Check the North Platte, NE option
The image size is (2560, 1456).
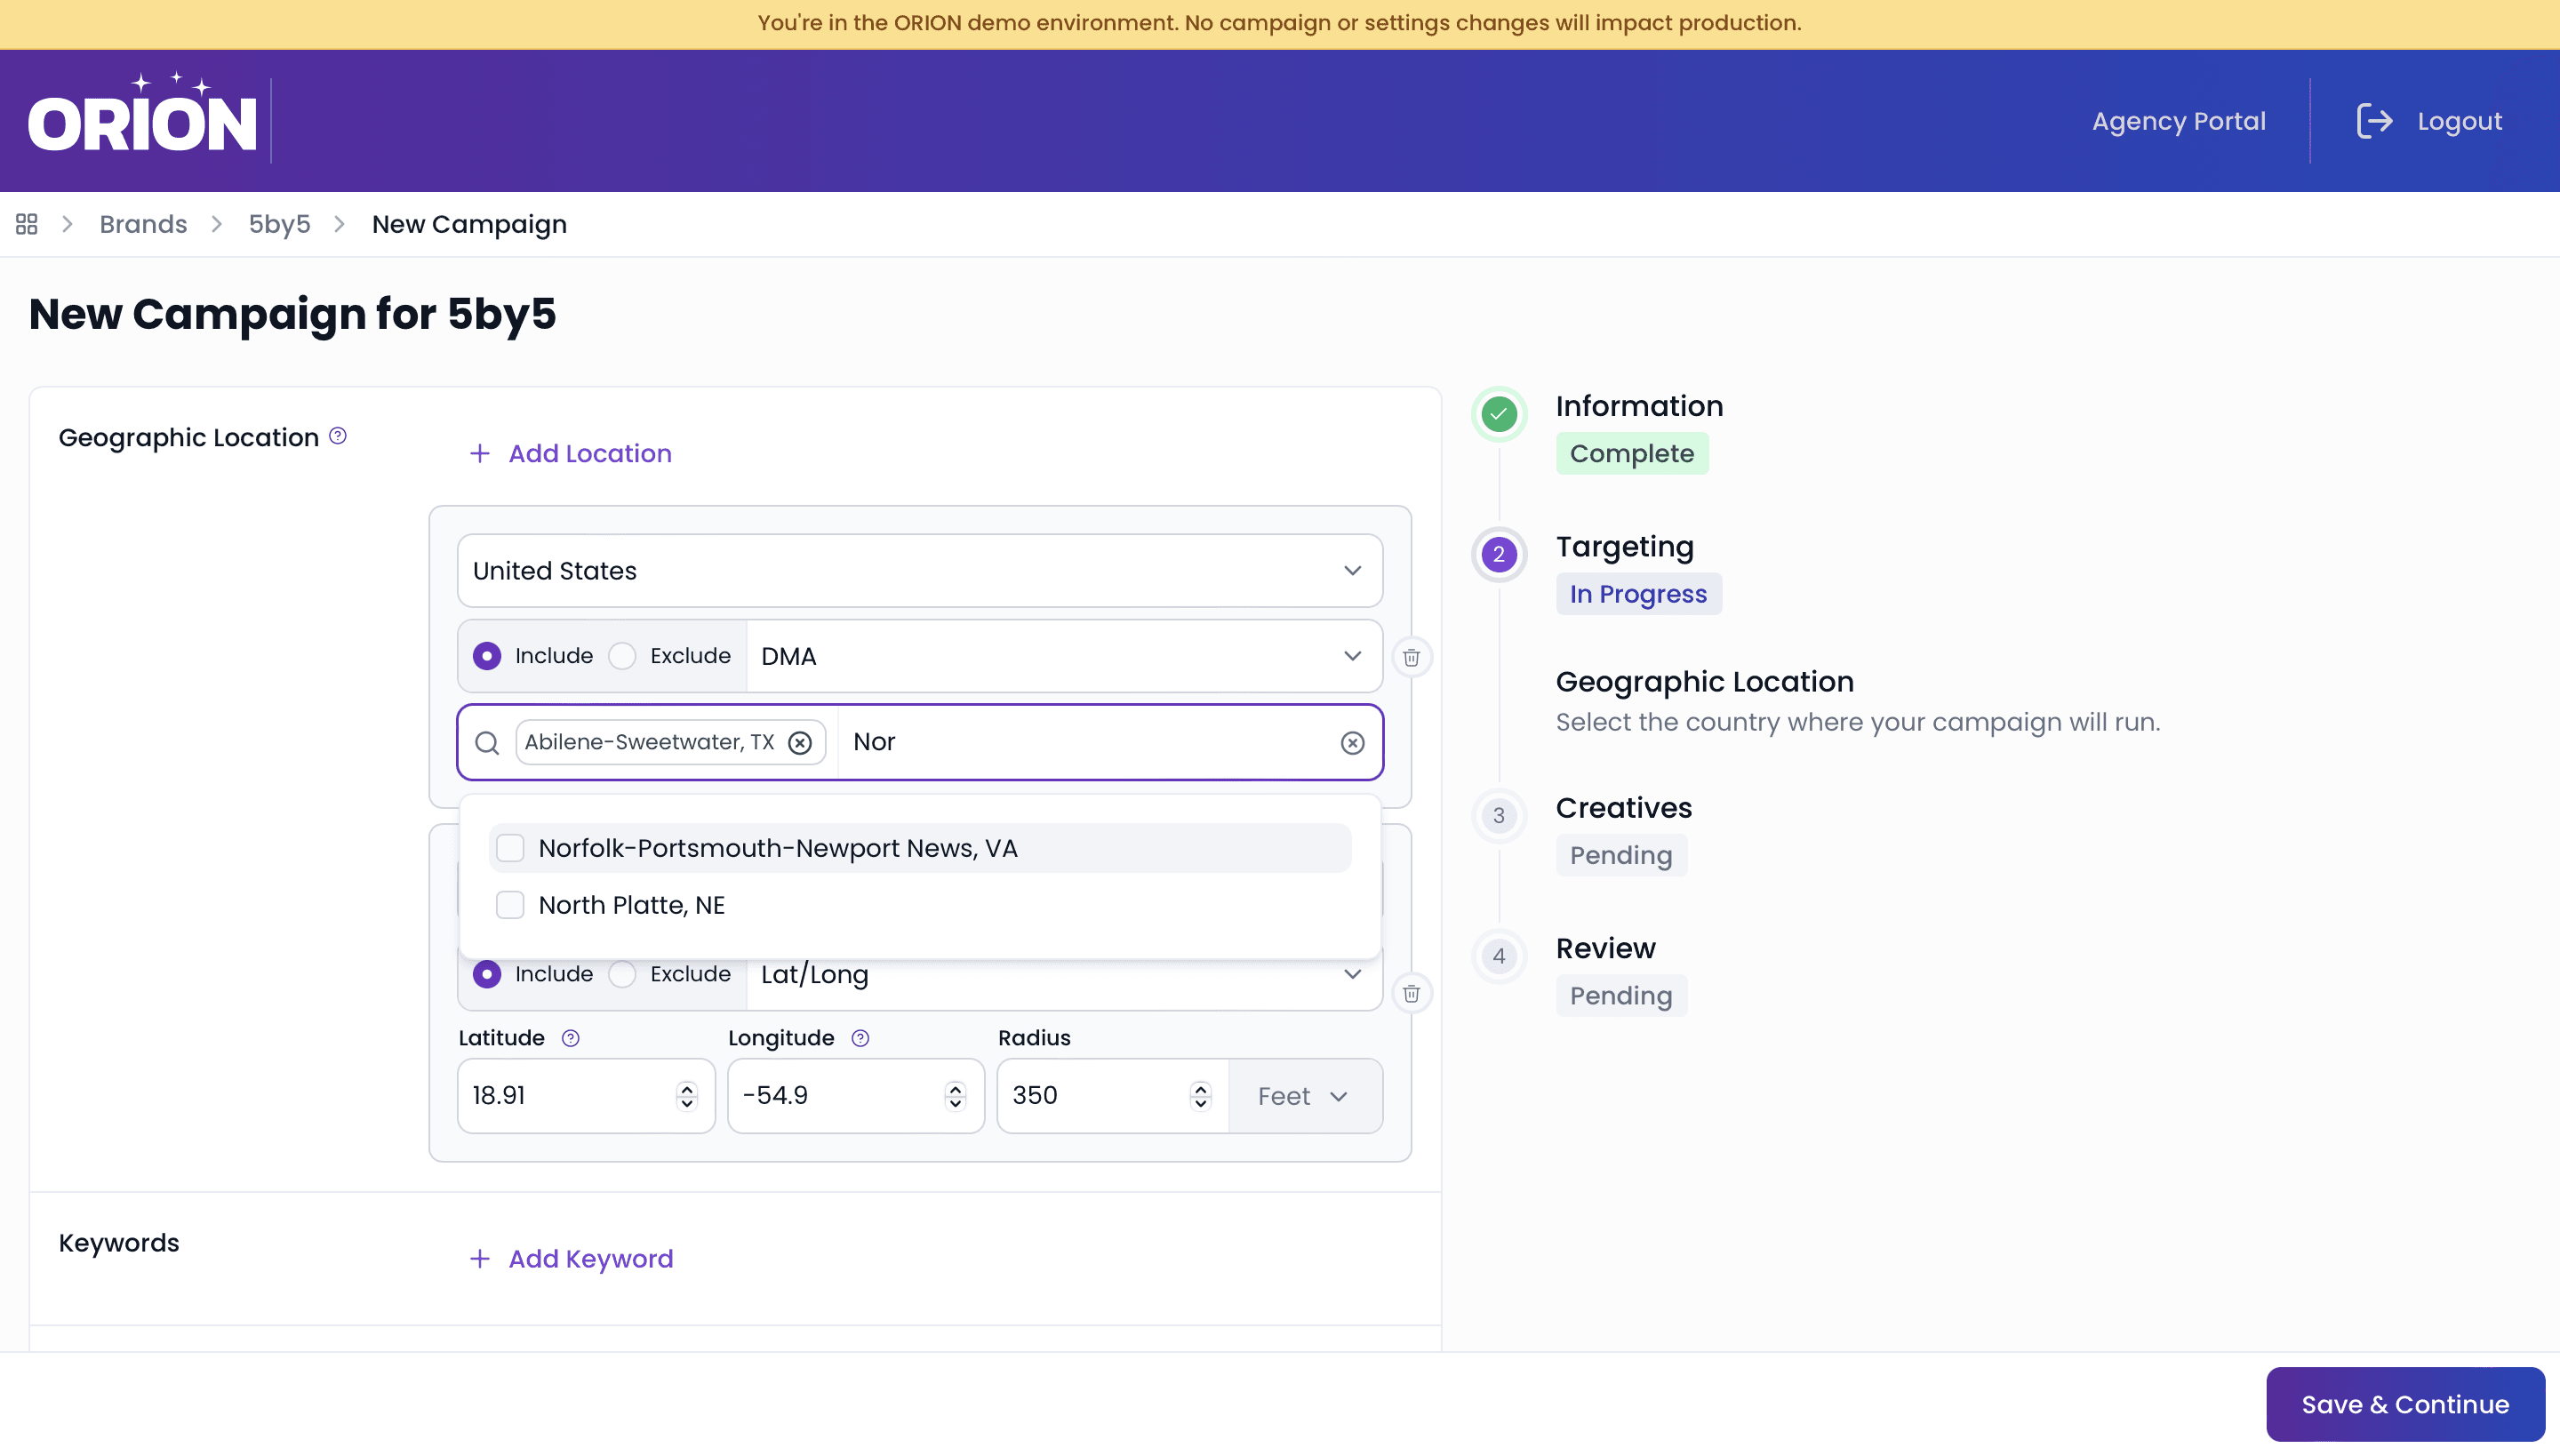coord(510,905)
